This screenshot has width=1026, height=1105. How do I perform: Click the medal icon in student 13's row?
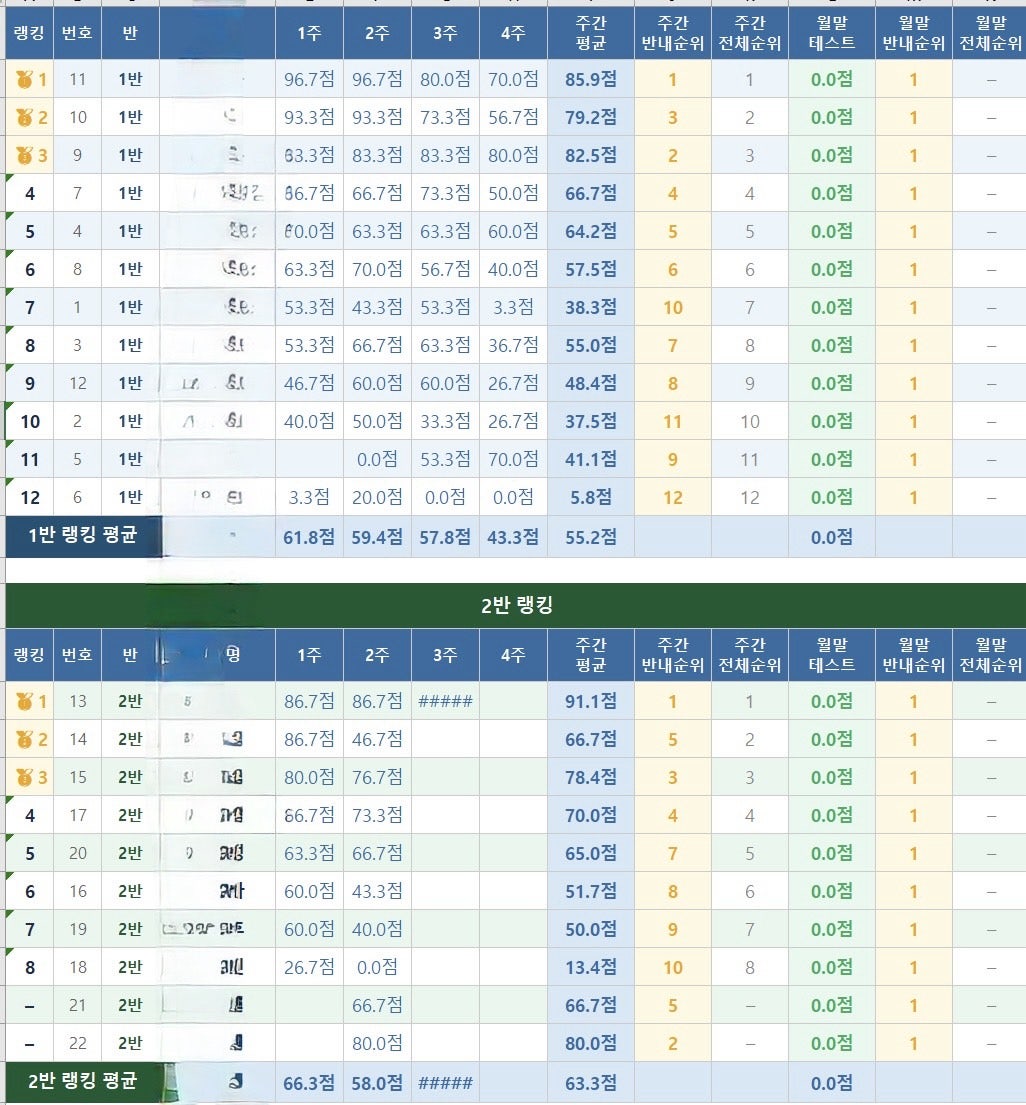click(x=25, y=701)
